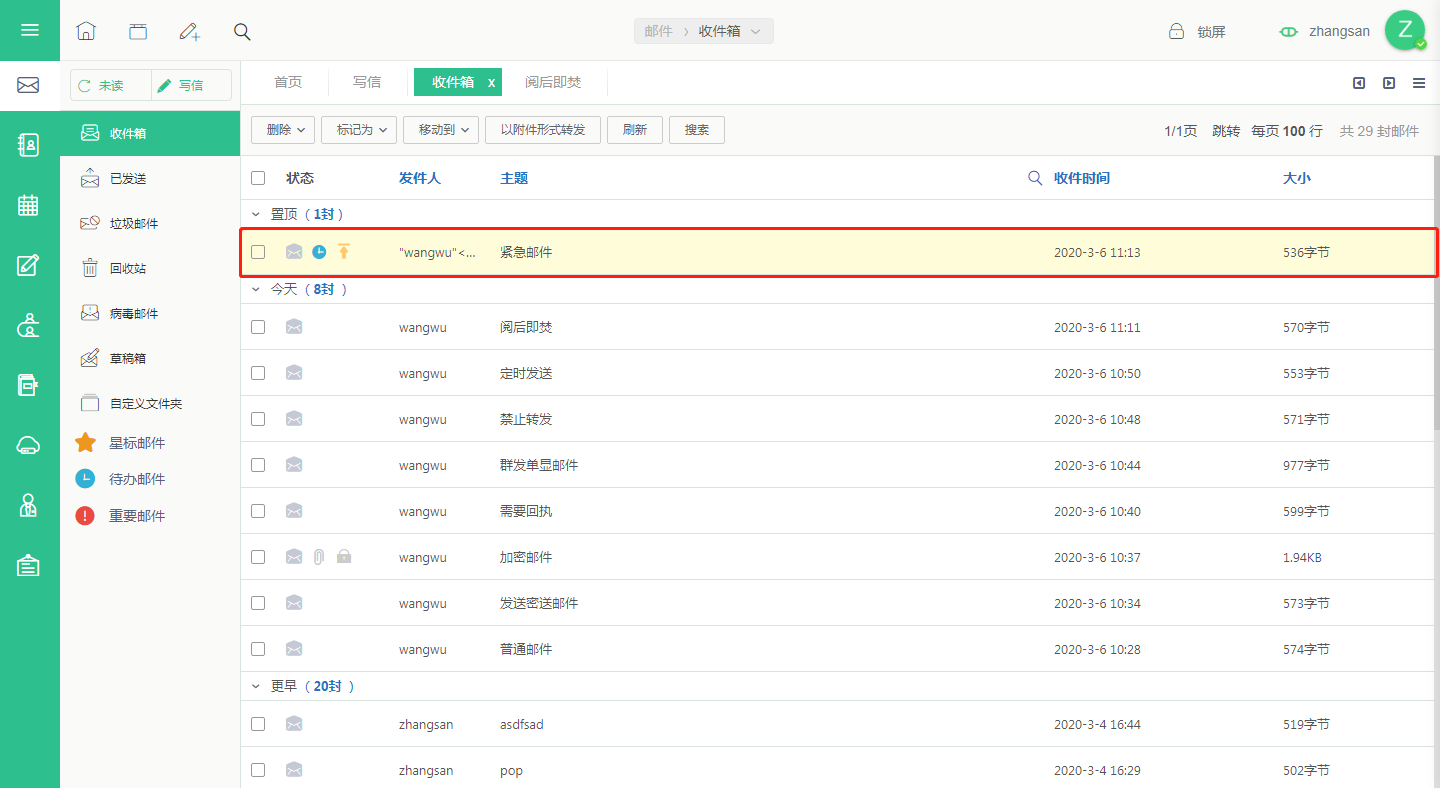Open the 标记为 dropdown

359,130
